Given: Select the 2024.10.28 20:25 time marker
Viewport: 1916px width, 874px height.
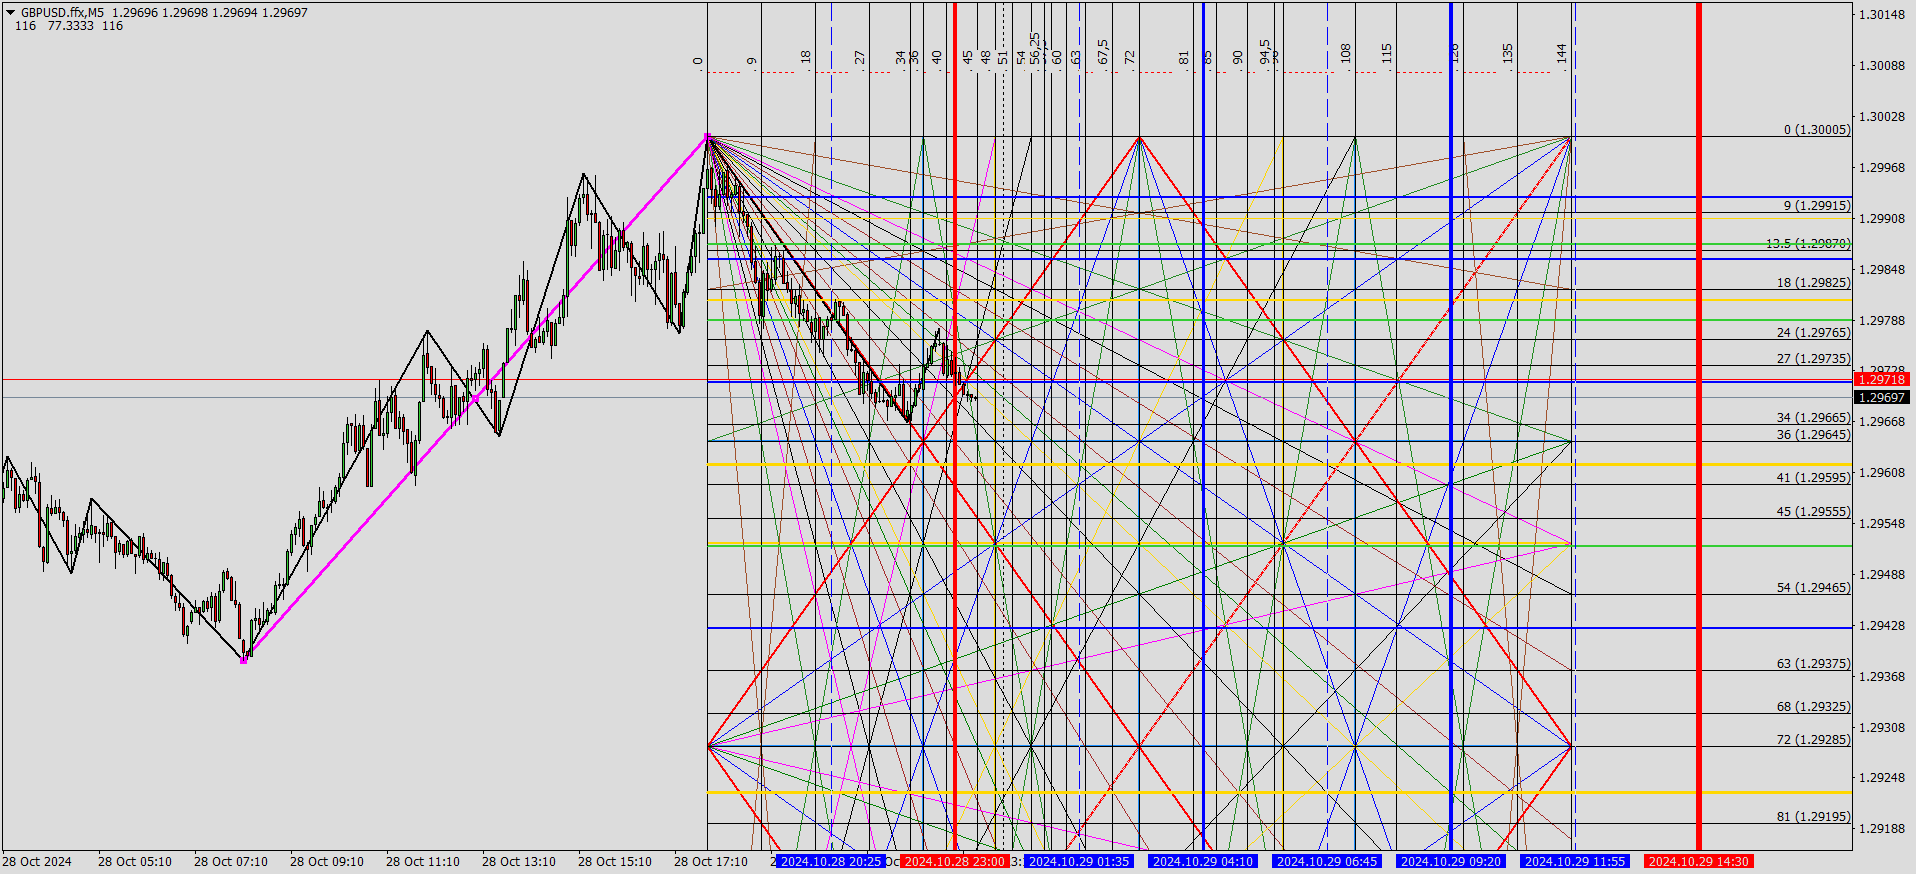Looking at the screenshot, I should [x=831, y=861].
